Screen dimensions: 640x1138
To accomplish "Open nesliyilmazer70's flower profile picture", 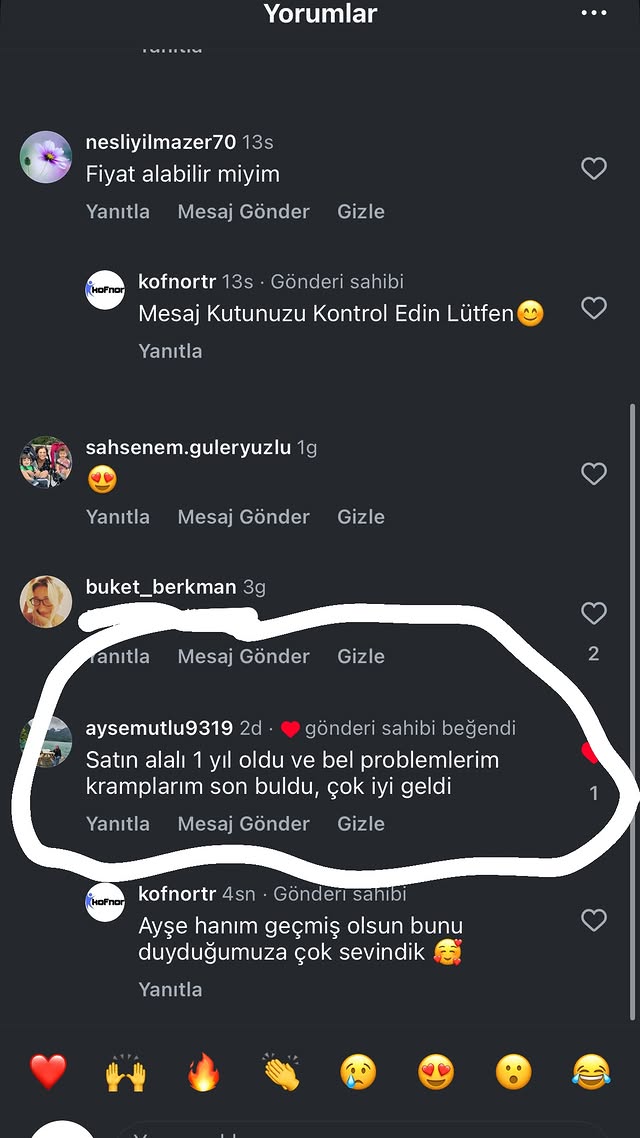I will click(x=46, y=156).
